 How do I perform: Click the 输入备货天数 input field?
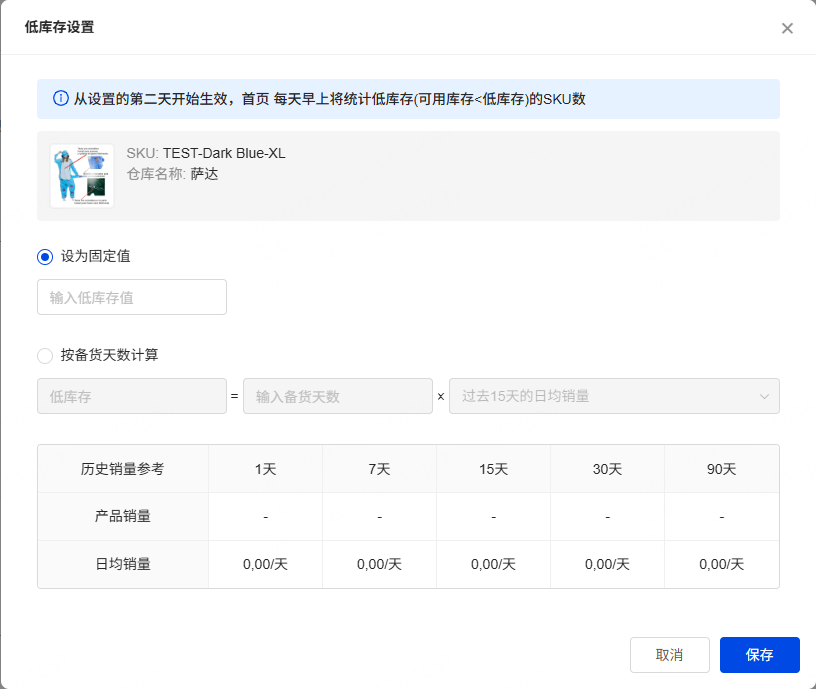337,396
